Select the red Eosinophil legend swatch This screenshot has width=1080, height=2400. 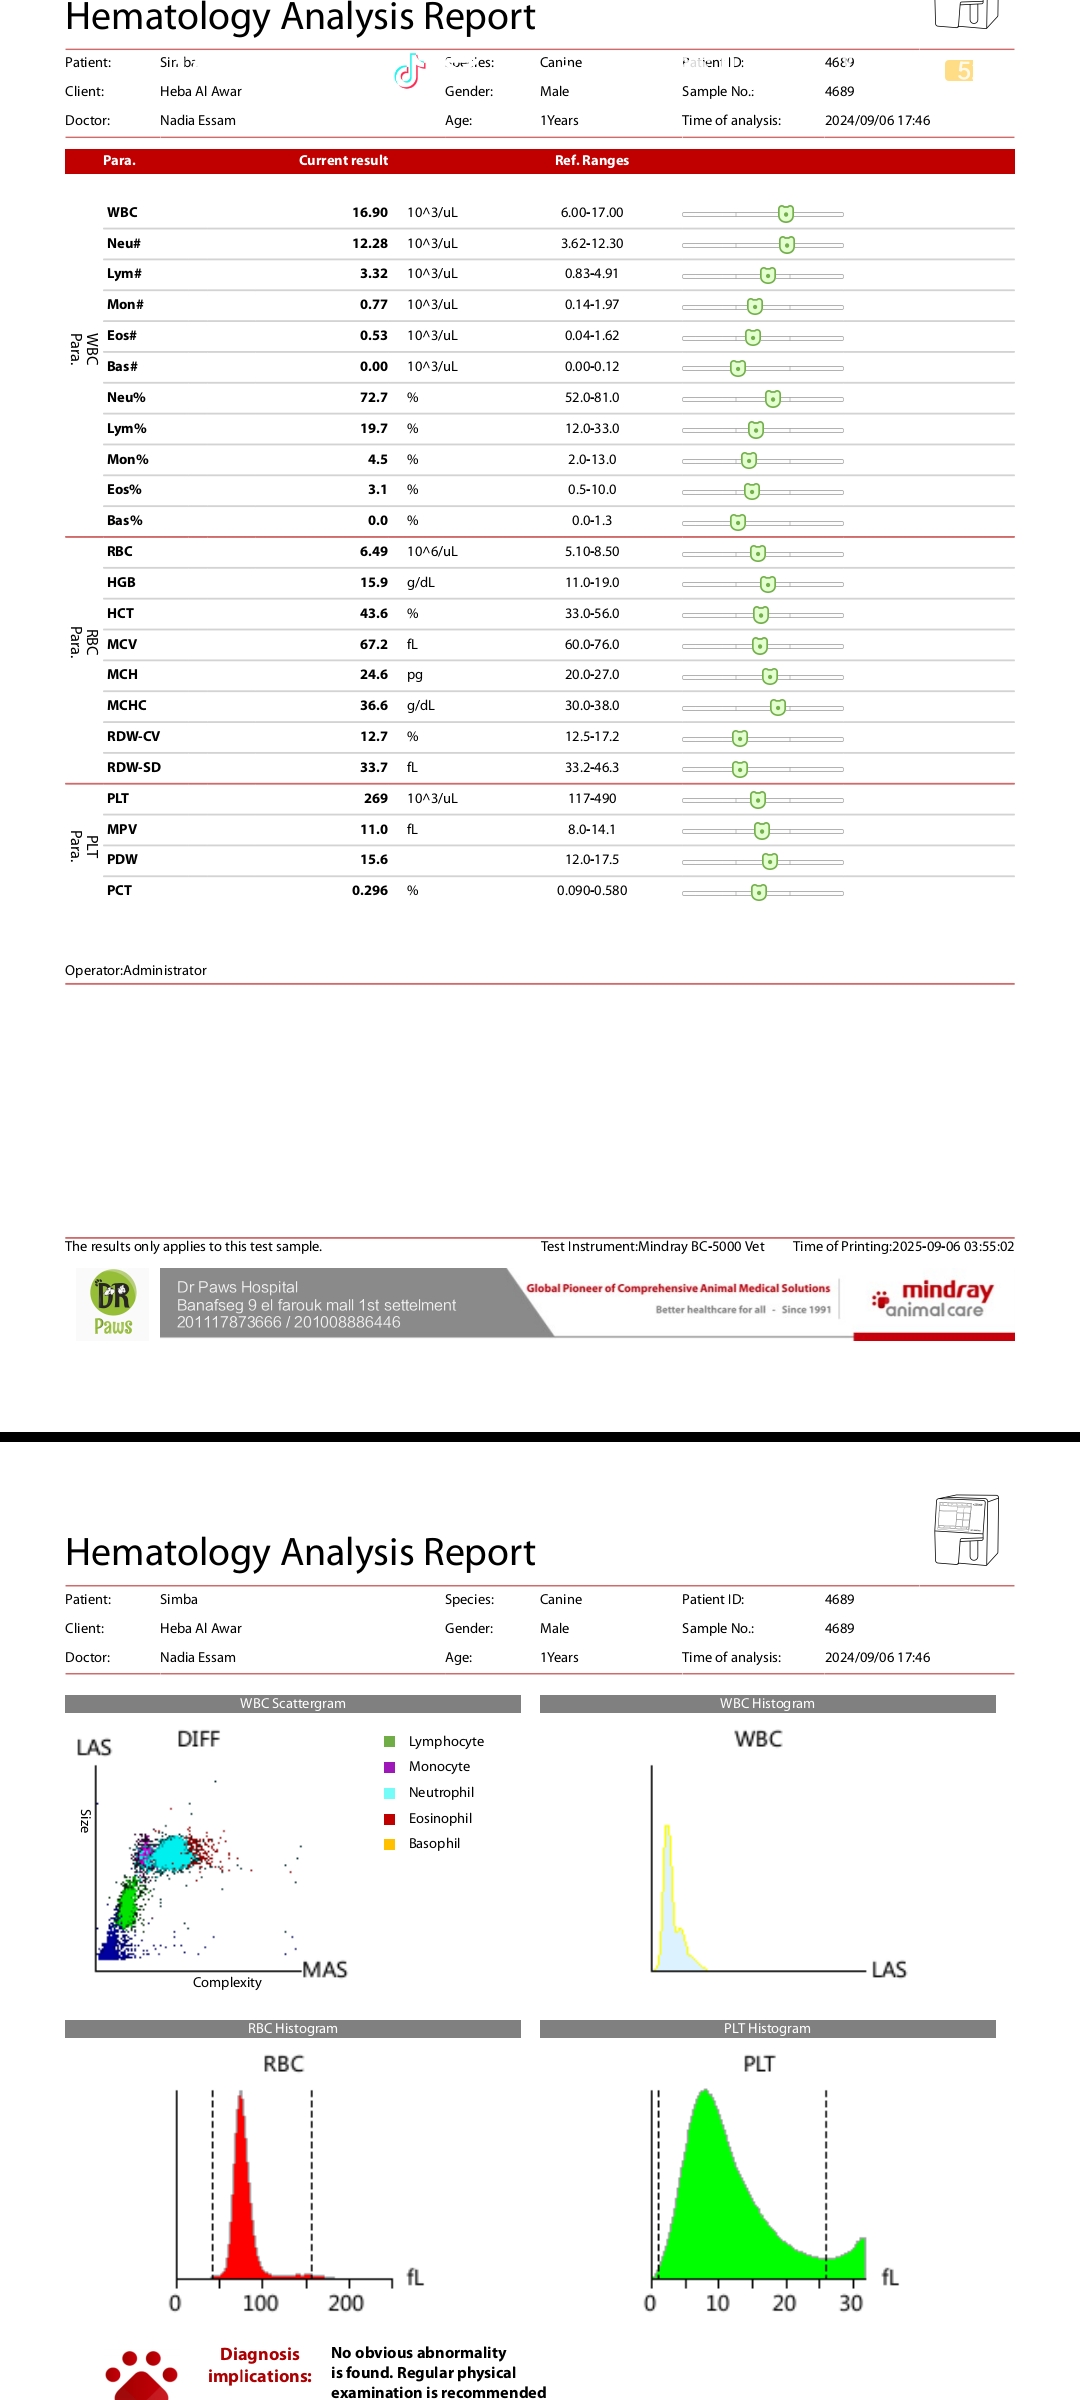(390, 1819)
